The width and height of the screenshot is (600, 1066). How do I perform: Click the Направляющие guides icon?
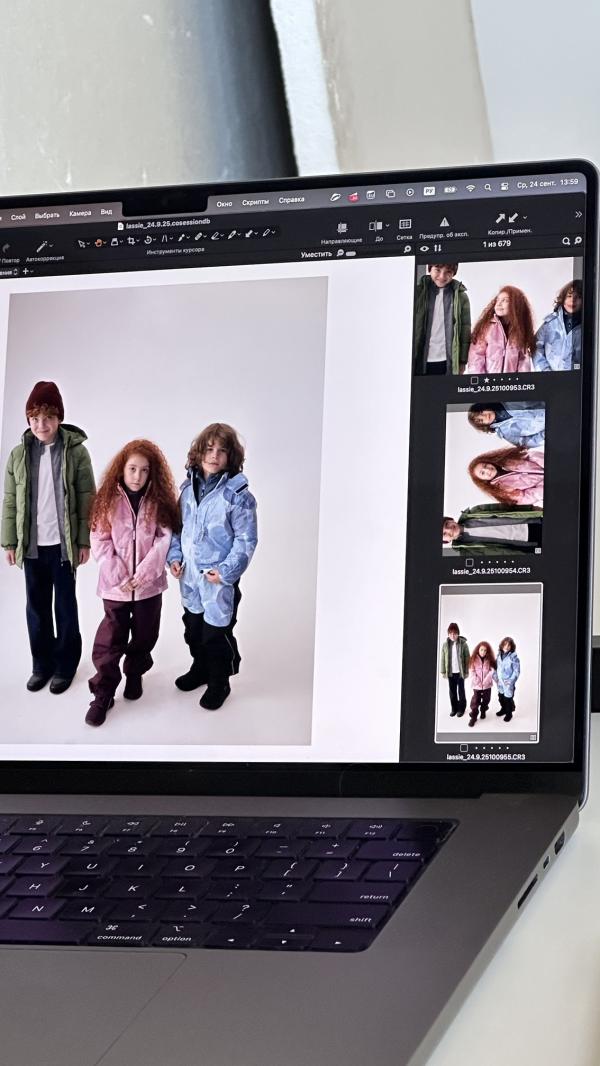pos(342,228)
